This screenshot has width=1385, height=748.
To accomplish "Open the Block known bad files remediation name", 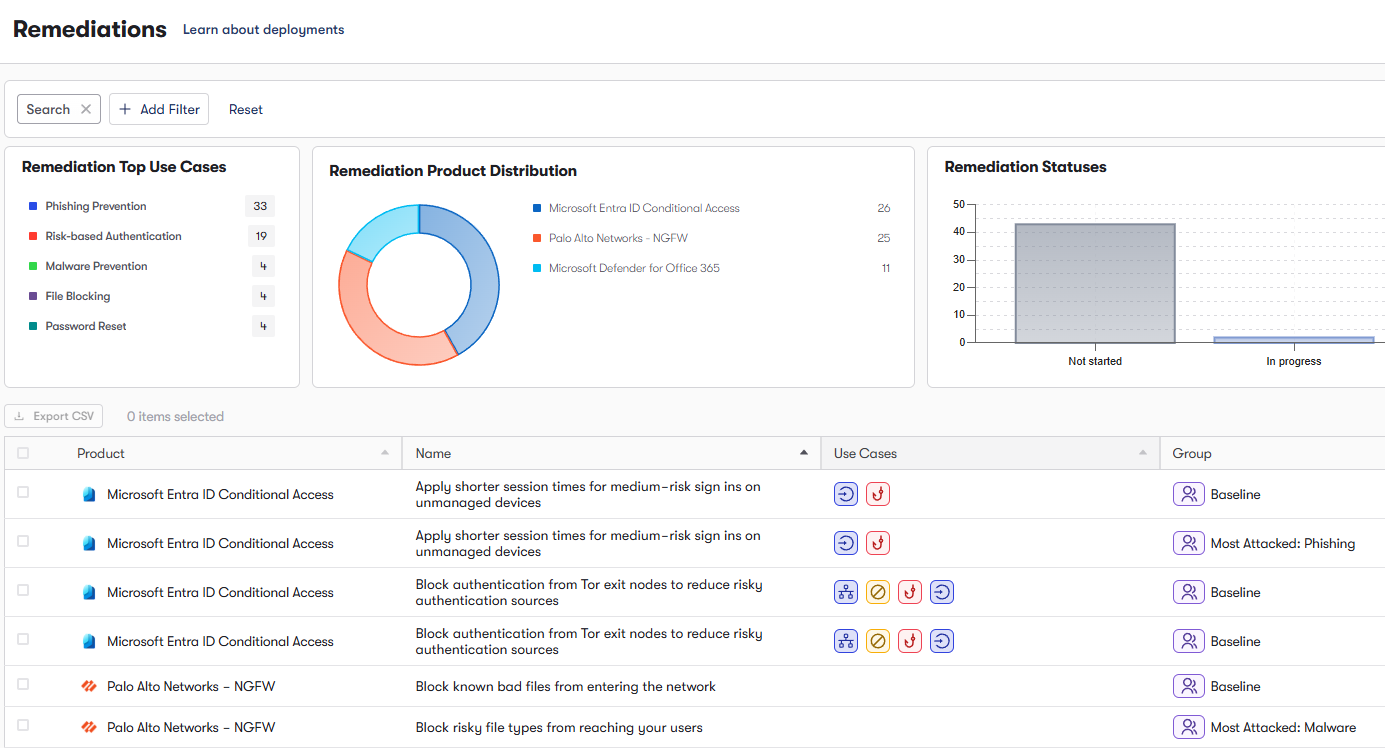I will pos(566,686).
